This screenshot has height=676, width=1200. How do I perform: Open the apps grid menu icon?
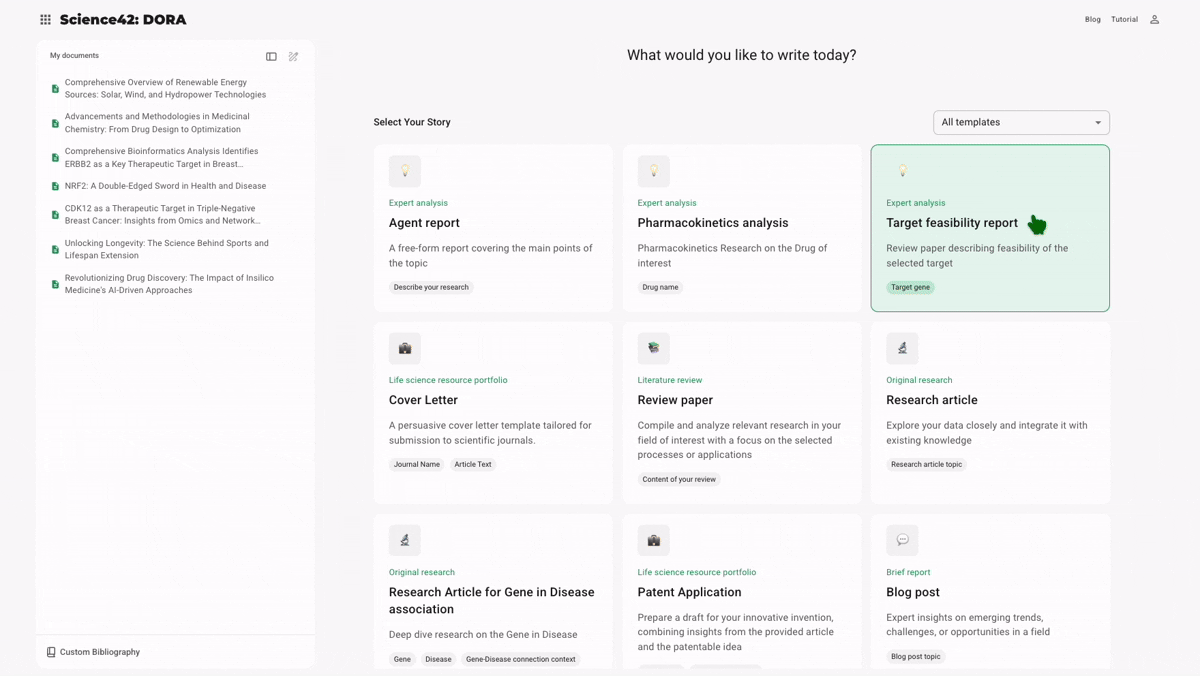tap(45, 19)
